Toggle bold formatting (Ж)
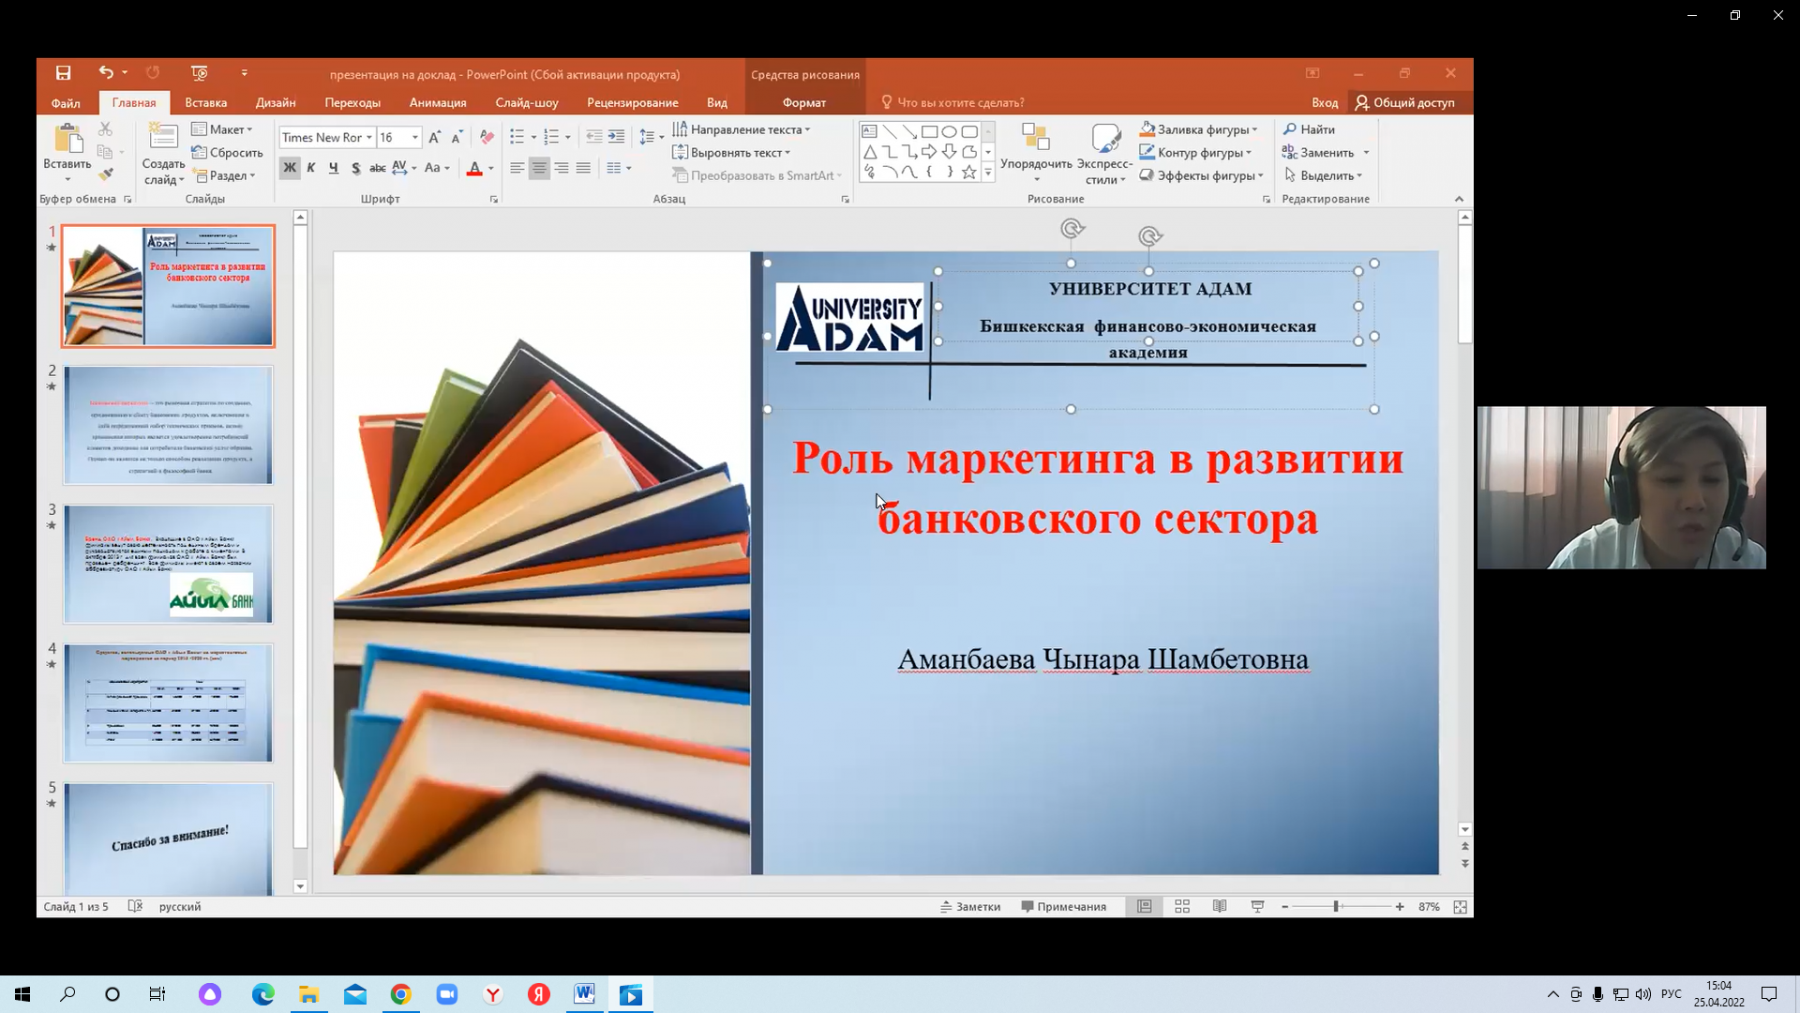Screen dimensions: 1800x1013 [290, 168]
